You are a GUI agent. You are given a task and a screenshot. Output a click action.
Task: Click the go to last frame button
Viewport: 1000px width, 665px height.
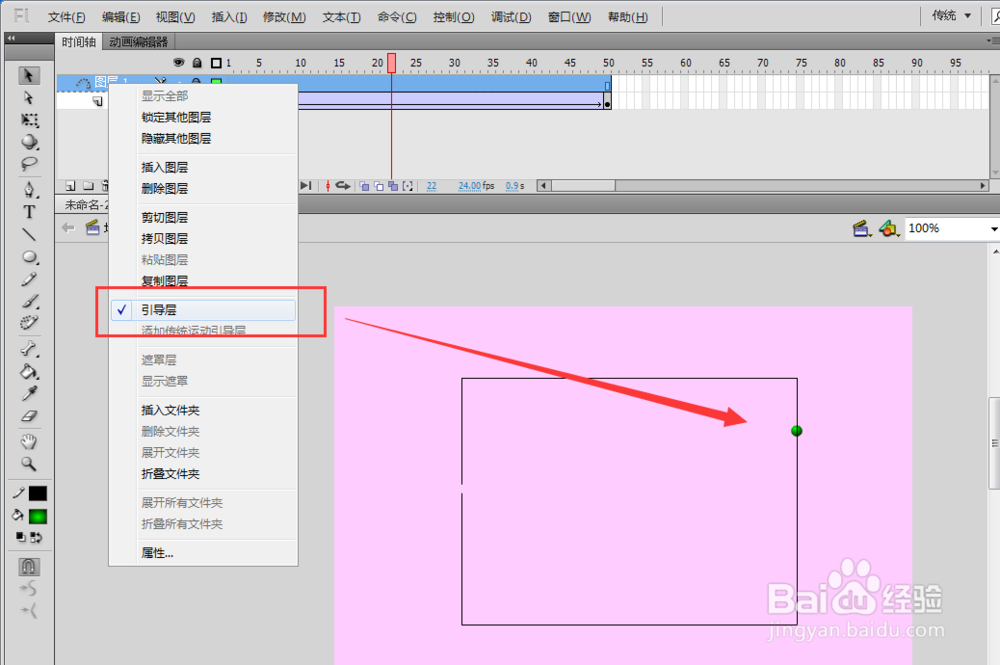point(306,186)
